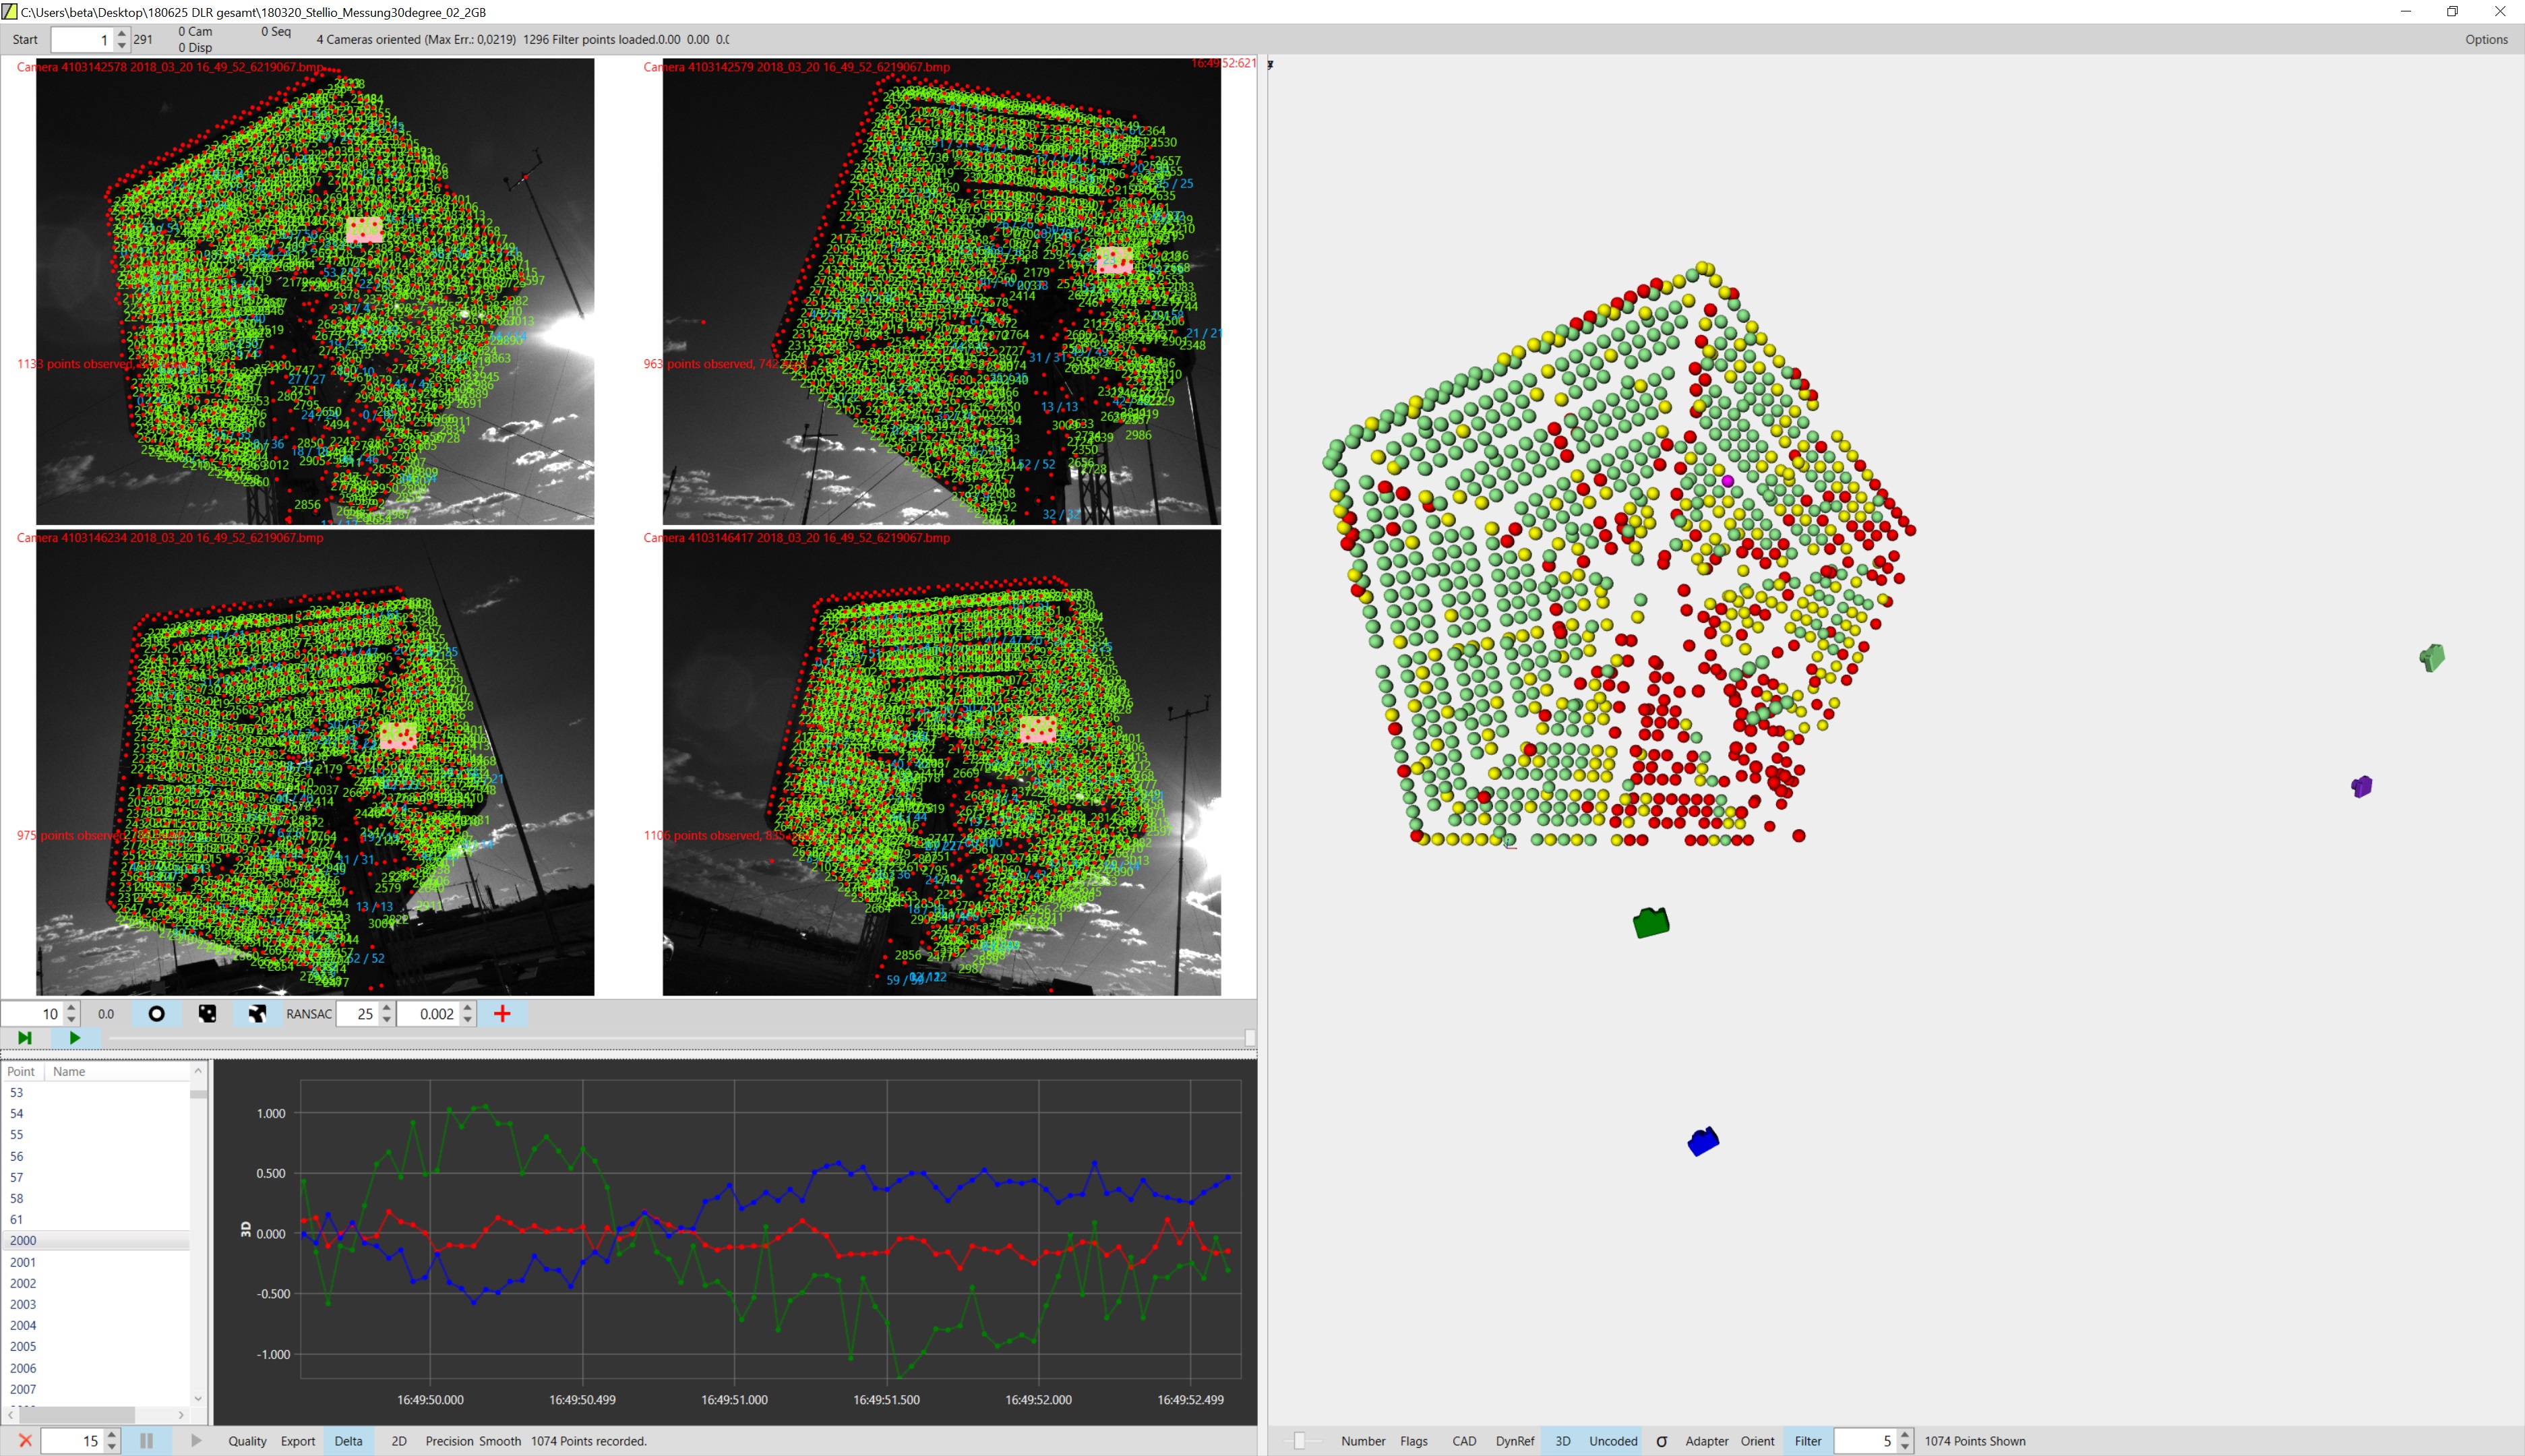This screenshot has height=1456, width=2525.
Task: Pause recording with the pause icon
Action: [146, 1441]
